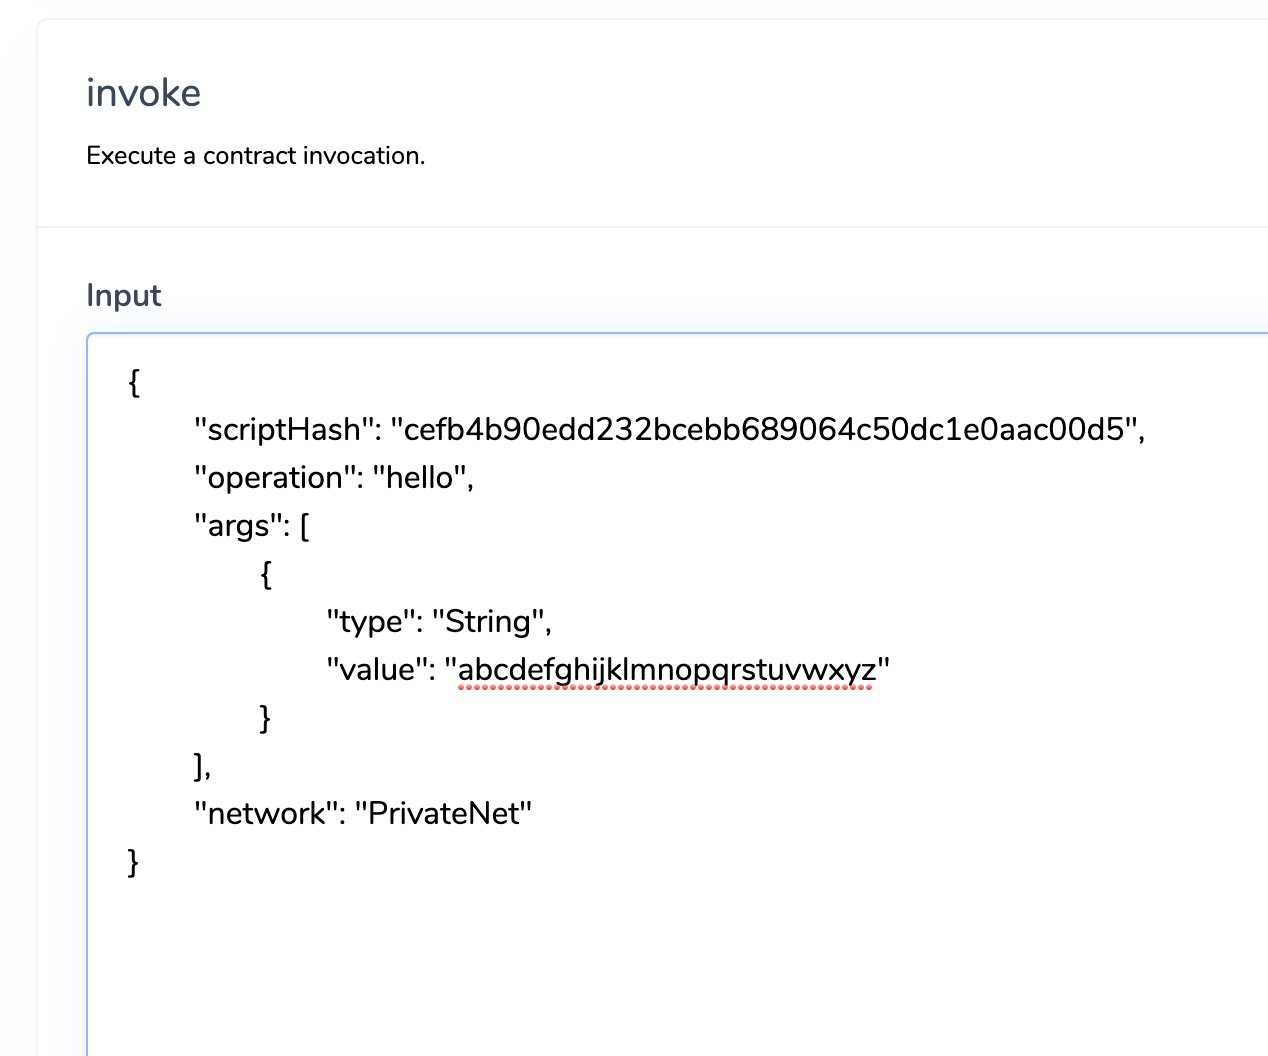
Task: Place cursor on the "network" key
Action: (x=266, y=813)
